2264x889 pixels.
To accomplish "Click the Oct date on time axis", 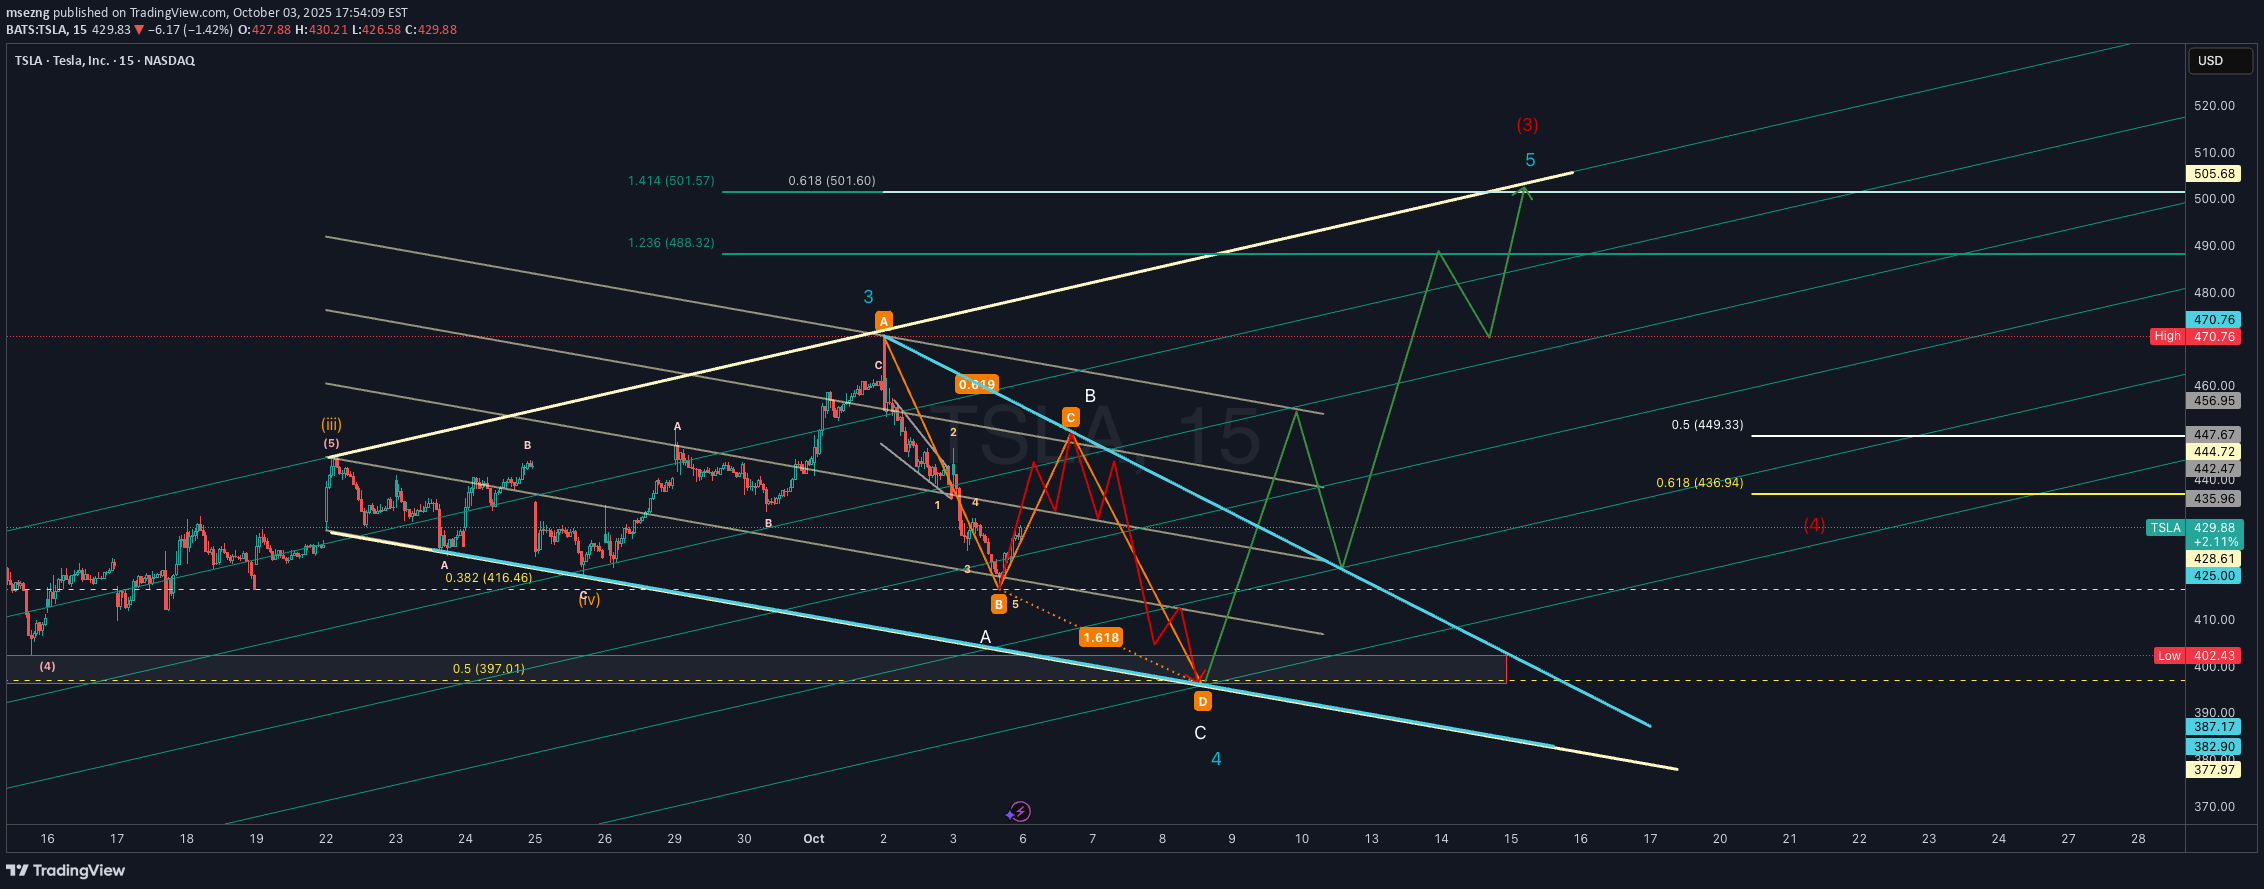I will tap(814, 839).
